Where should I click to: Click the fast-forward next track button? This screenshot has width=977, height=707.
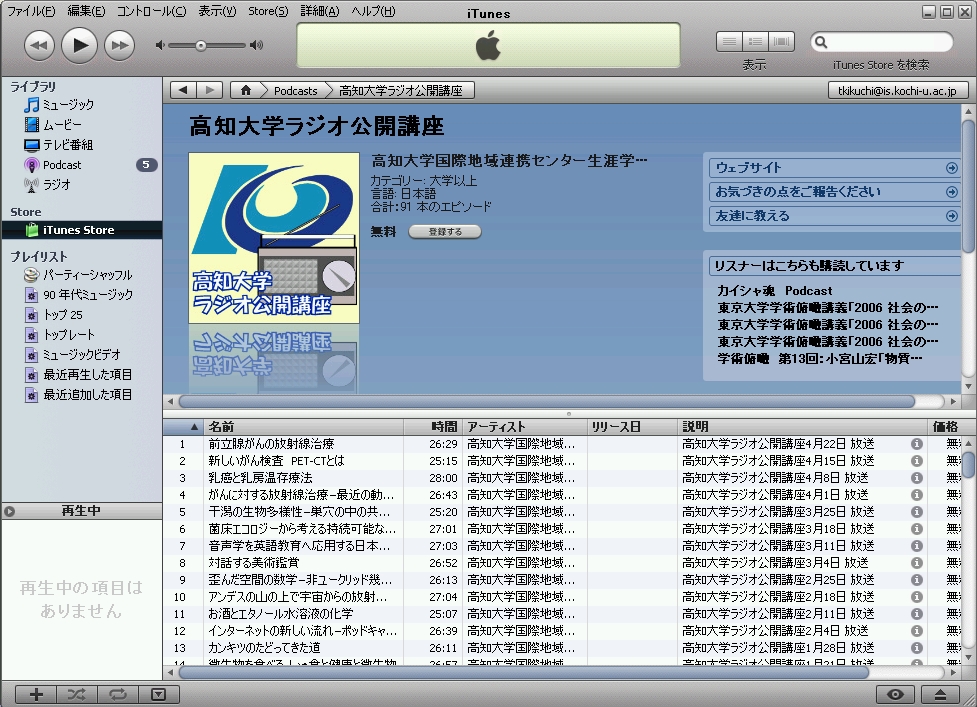[x=119, y=45]
